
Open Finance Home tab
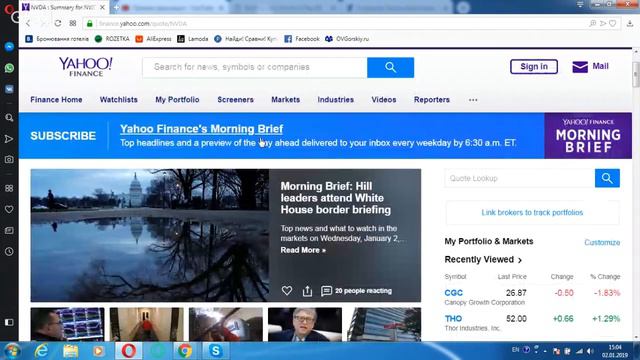point(56,100)
